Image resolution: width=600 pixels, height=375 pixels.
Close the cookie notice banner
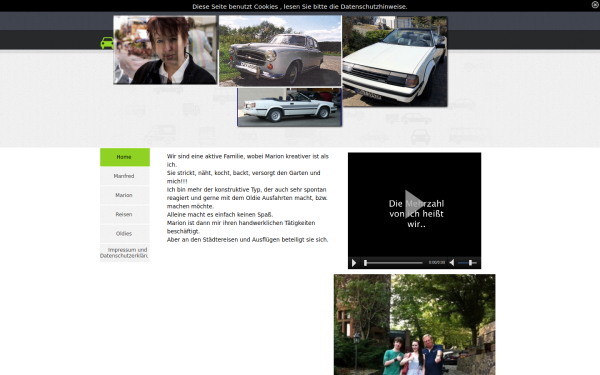click(595, 5)
